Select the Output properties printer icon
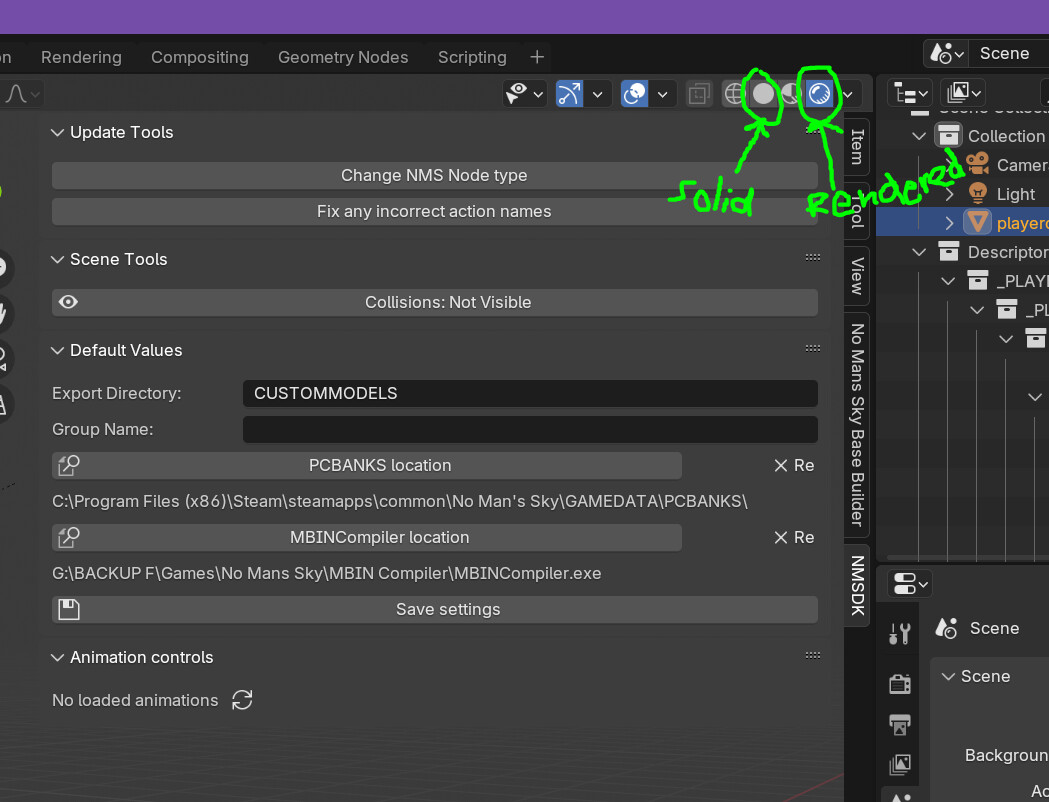 (899, 724)
